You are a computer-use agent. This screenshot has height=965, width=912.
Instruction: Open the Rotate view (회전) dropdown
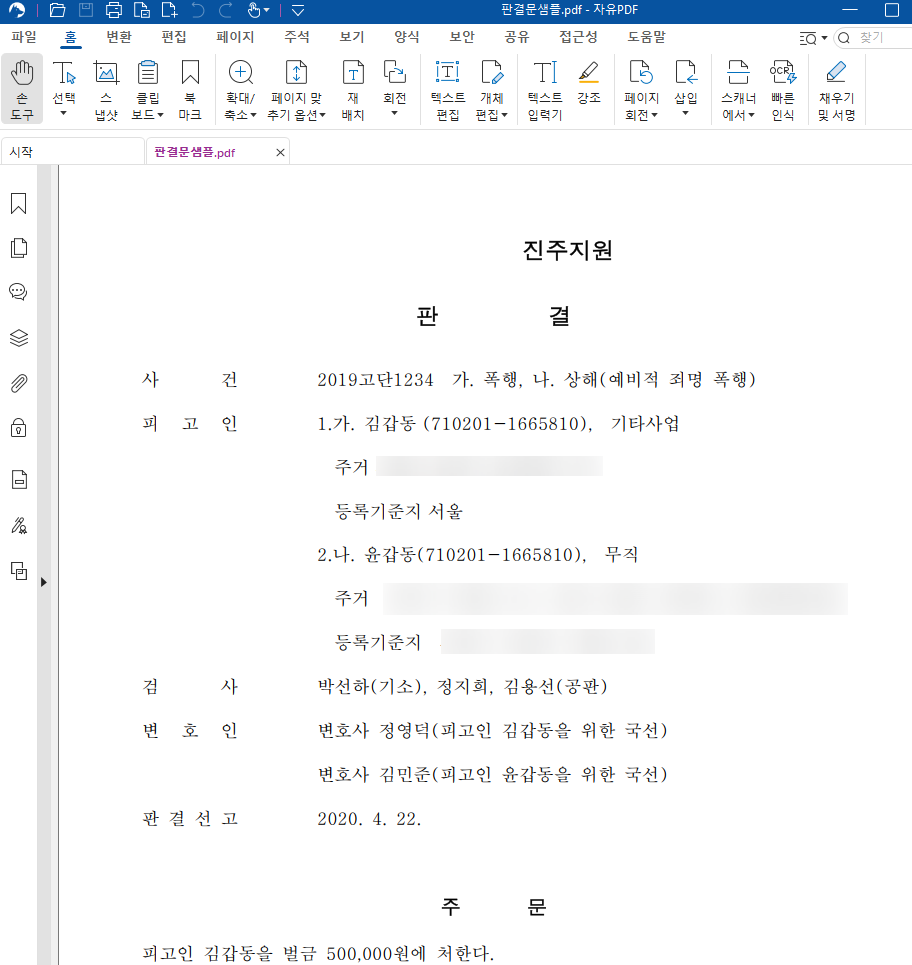[394, 89]
